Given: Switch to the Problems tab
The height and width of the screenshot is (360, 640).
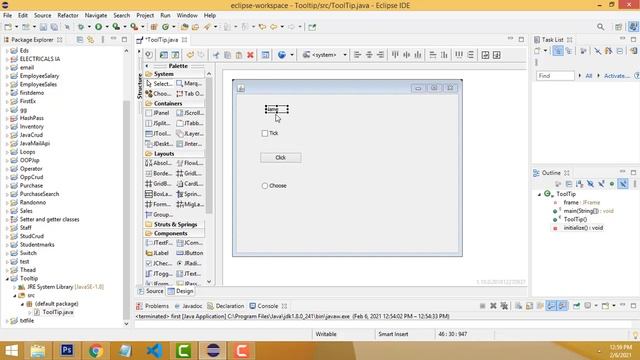Looking at the screenshot, I should pos(153,306).
